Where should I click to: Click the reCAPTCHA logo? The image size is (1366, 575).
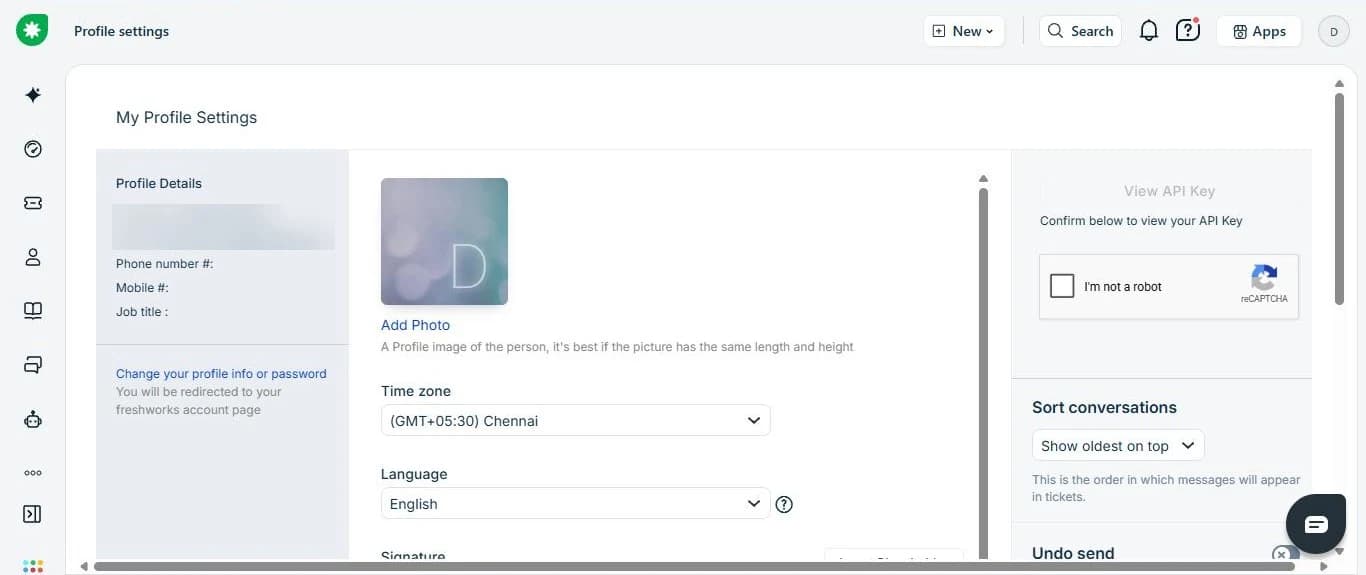click(x=1264, y=278)
